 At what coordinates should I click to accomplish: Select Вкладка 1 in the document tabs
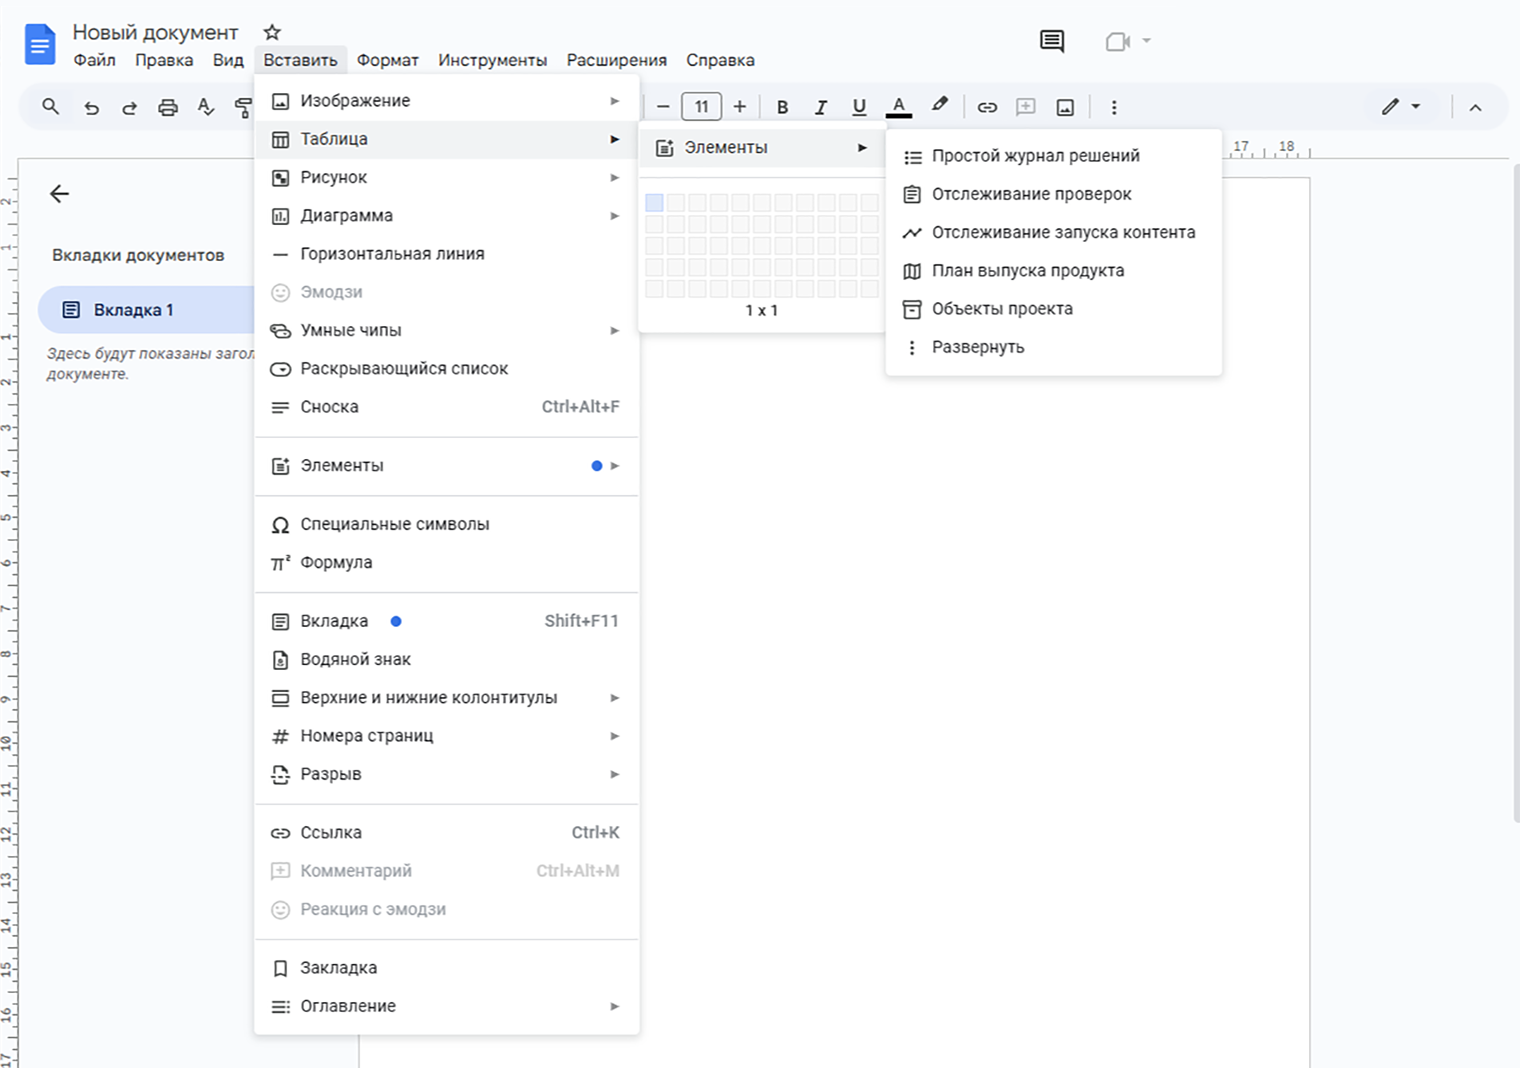(x=146, y=310)
